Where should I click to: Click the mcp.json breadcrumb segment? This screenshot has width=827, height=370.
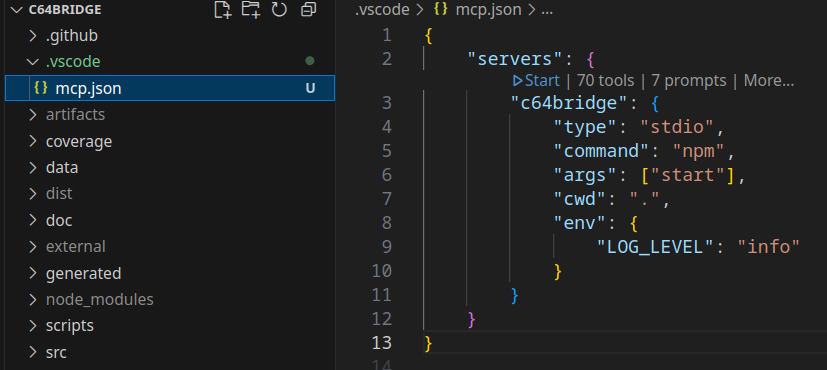coord(488,9)
